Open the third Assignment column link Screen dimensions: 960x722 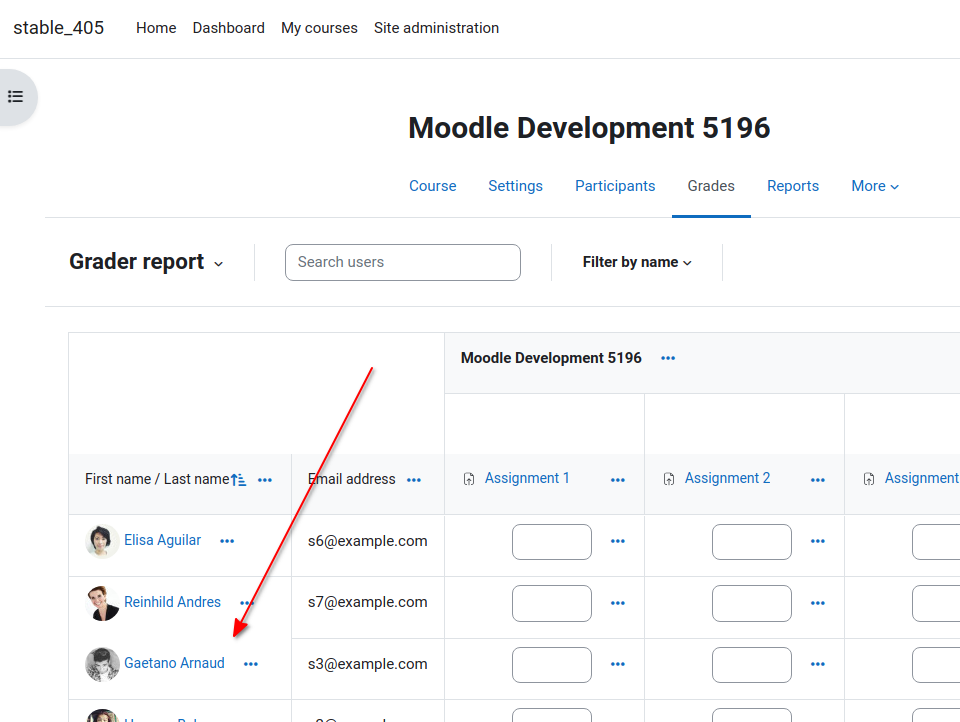[x=922, y=478]
